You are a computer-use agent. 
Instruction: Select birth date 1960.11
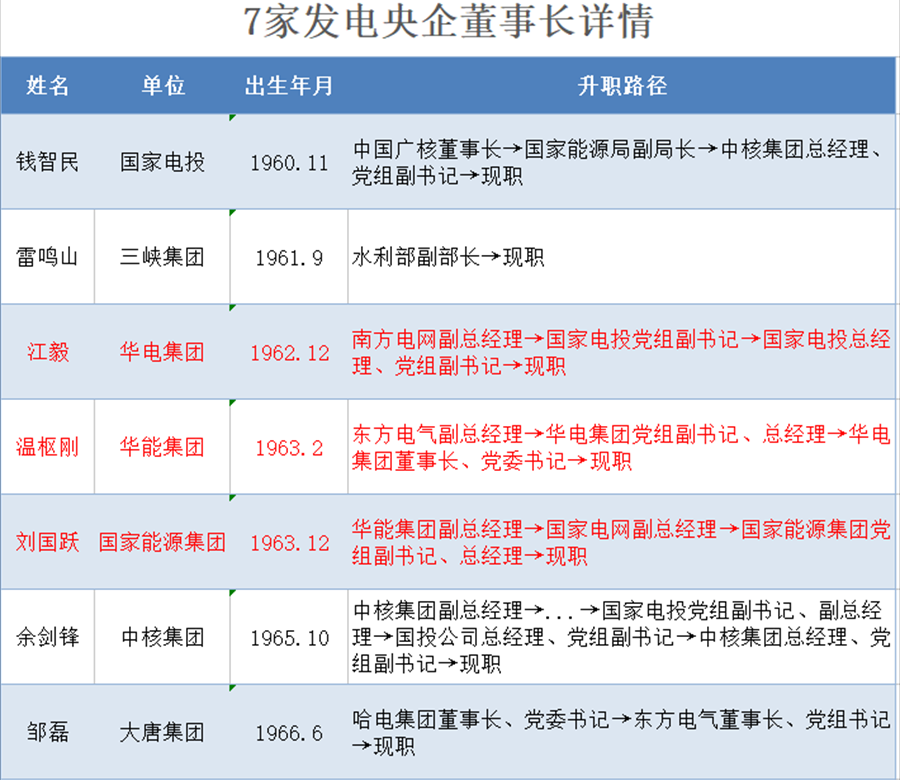tap(289, 163)
